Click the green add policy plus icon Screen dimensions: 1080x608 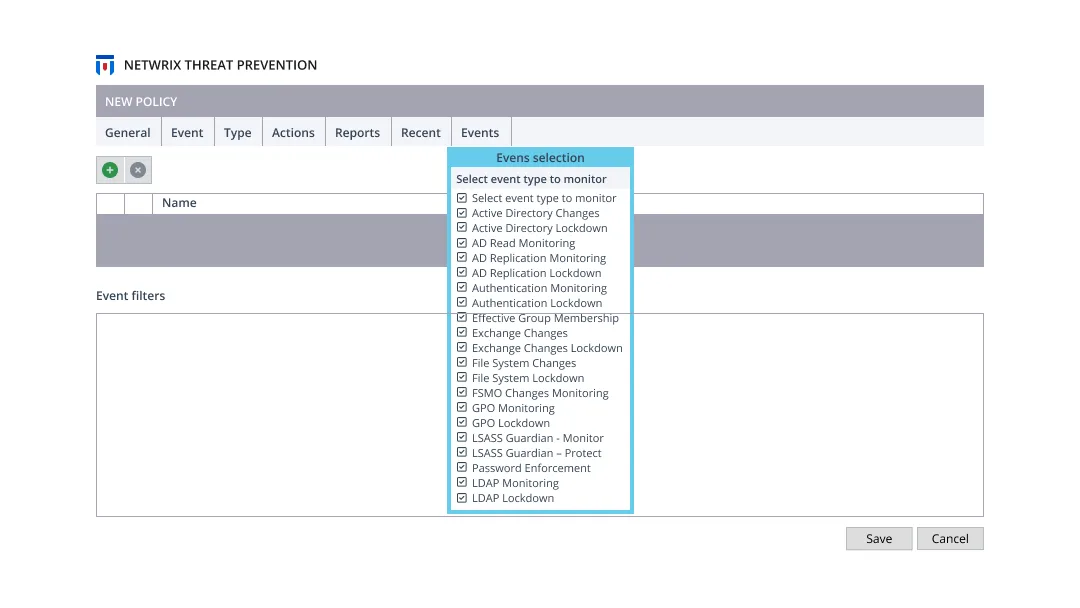(110, 170)
